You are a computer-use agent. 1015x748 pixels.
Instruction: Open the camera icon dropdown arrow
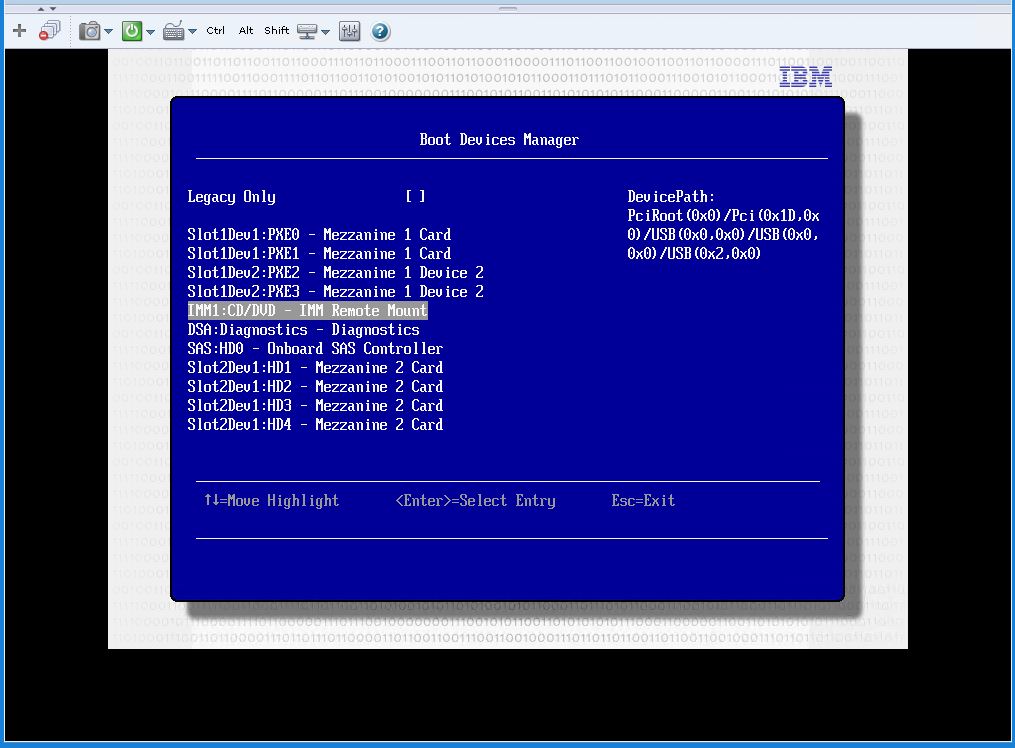click(x=107, y=30)
